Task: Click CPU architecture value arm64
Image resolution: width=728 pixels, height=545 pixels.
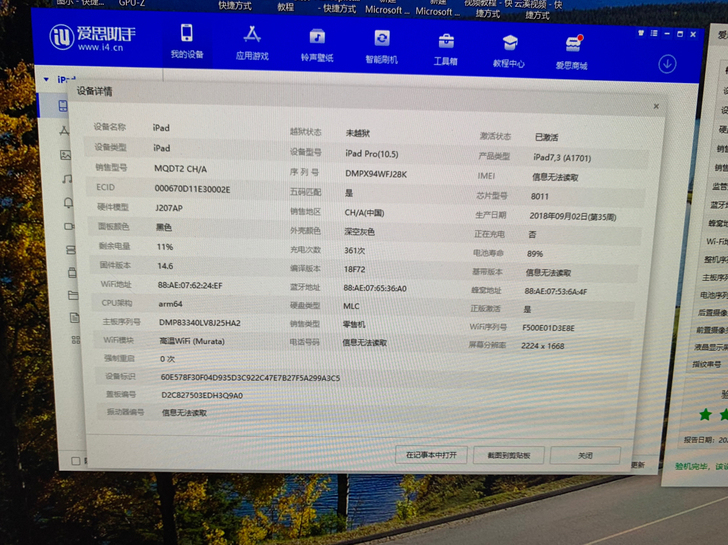Action: tap(170, 304)
